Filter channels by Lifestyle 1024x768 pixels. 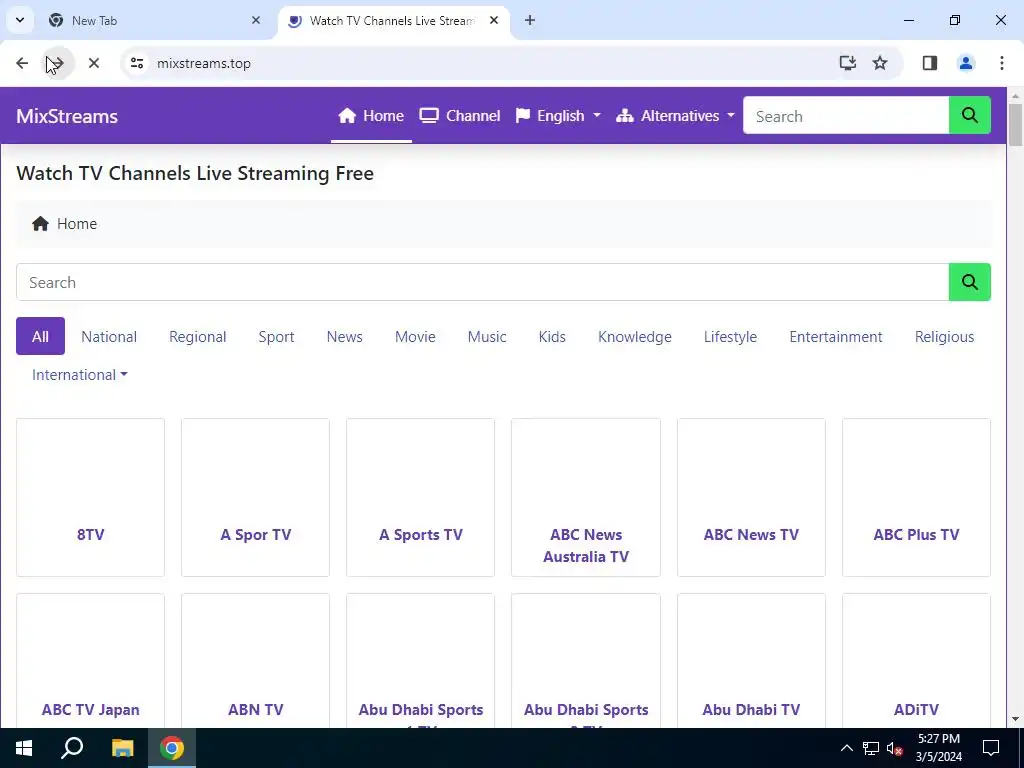[x=730, y=336]
